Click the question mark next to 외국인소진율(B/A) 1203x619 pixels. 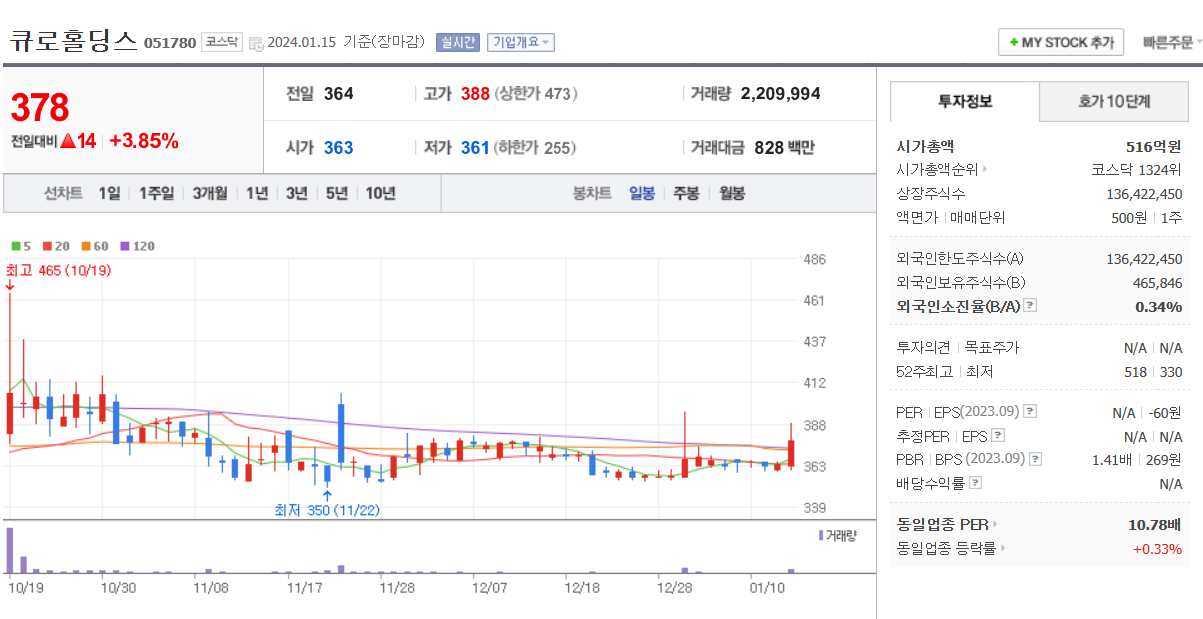pos(1030,306)
